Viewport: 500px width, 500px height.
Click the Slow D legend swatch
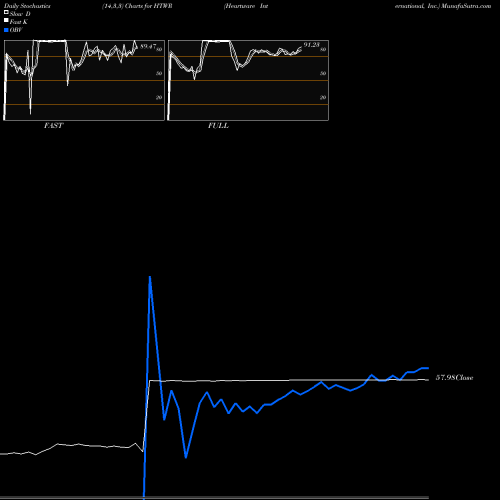click(6, 12)
